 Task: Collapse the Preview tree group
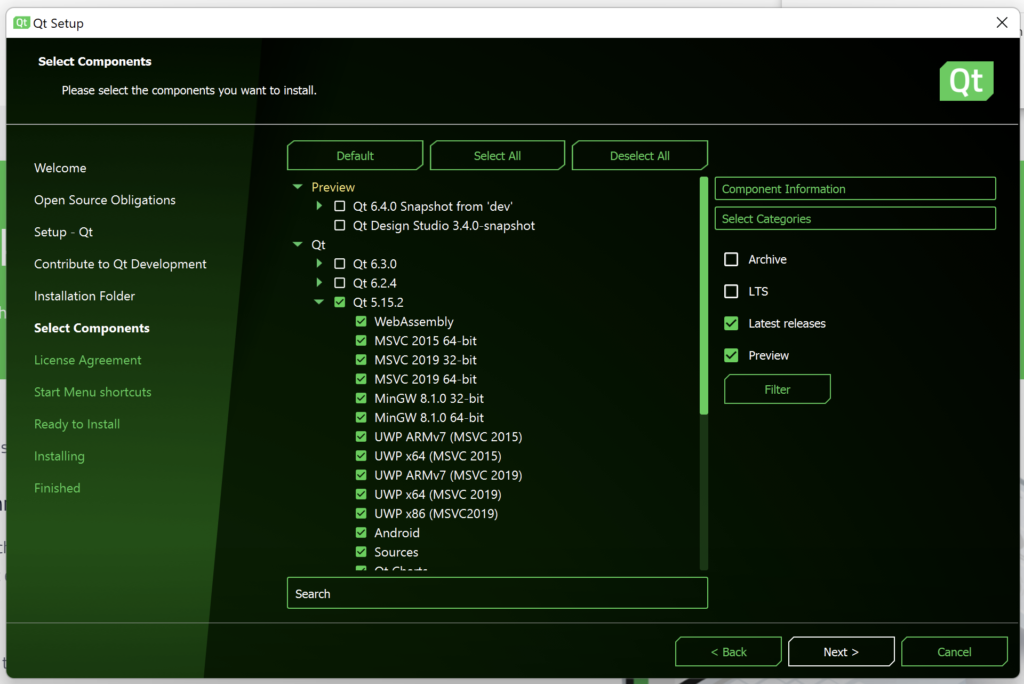pos(298,187)
